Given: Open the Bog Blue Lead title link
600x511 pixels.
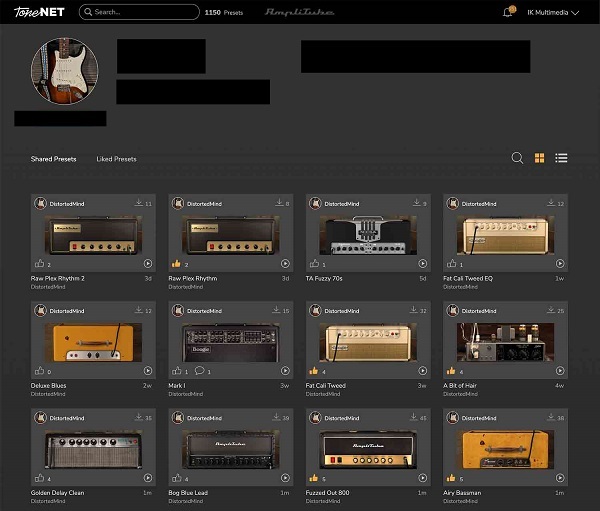Looking at the screenshot, I should pyautogui.click(x=188, y=493).
